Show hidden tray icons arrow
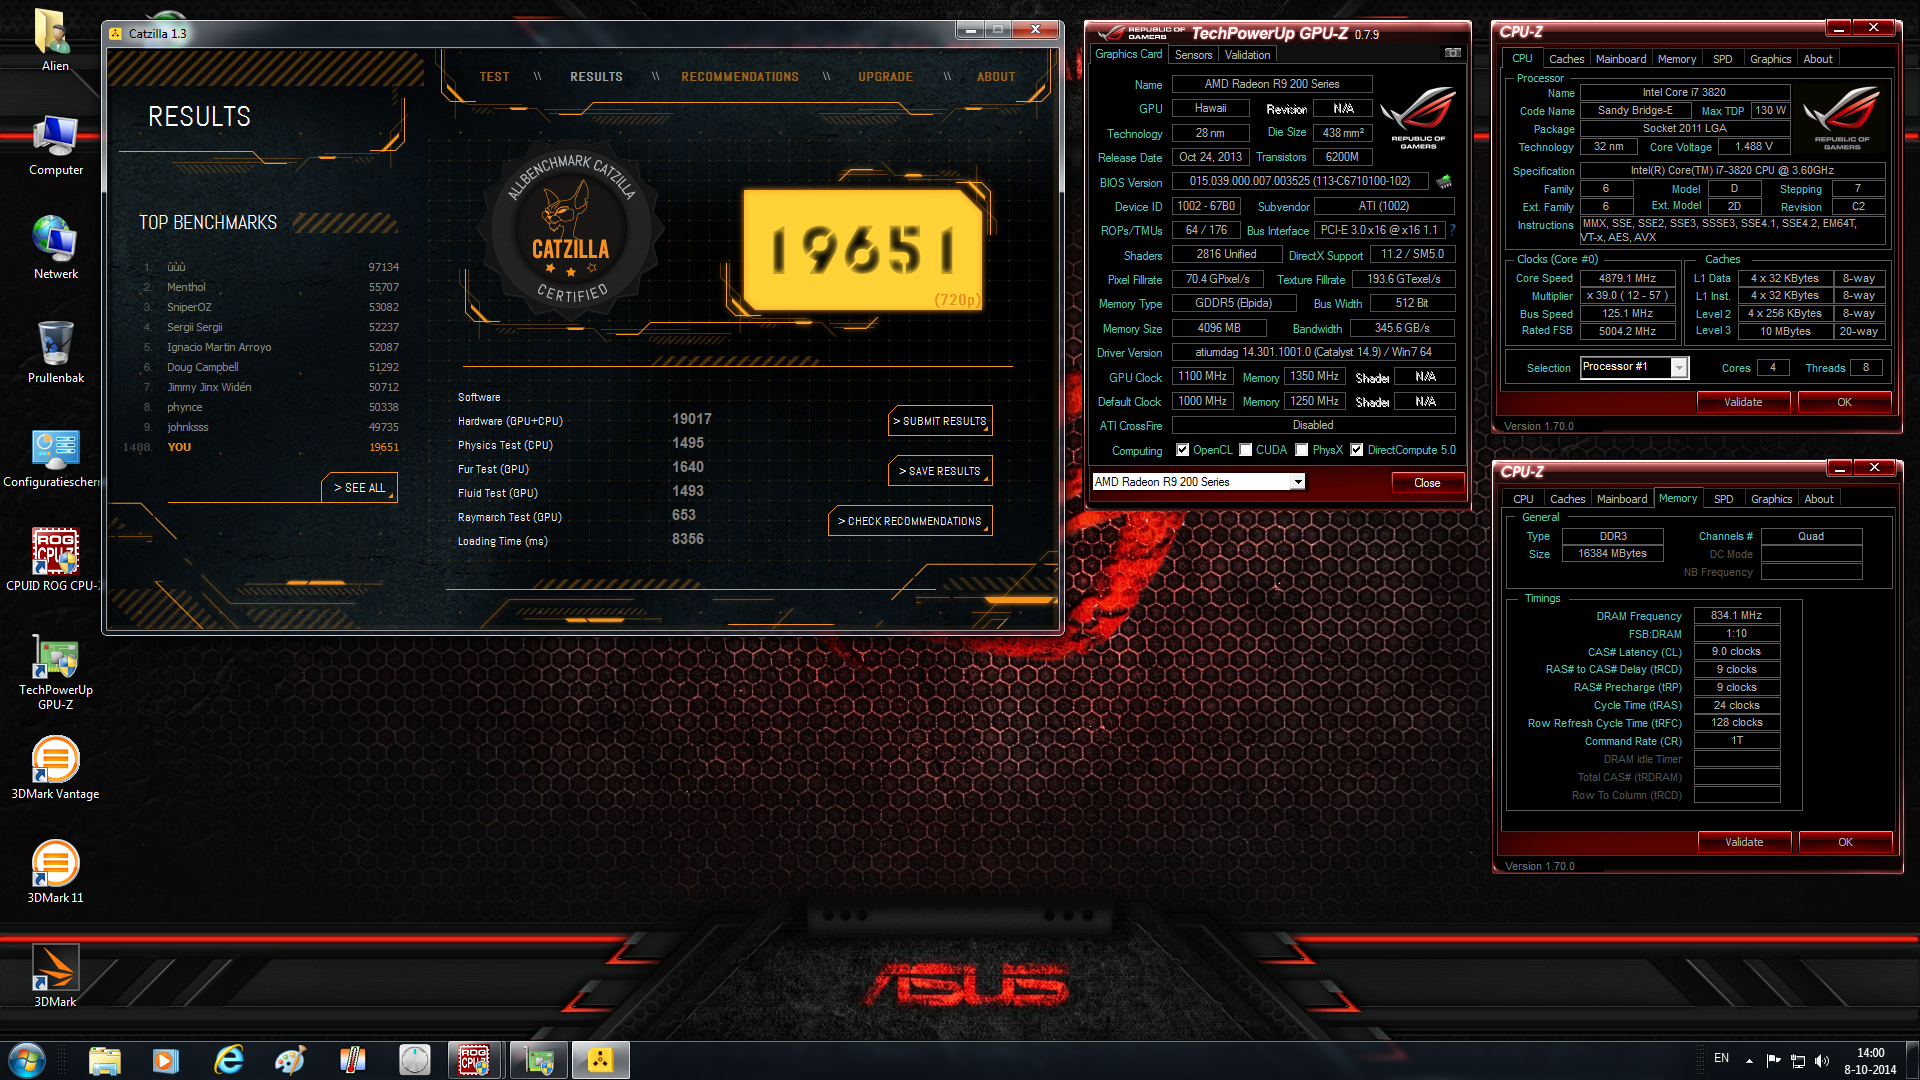Screen dimensions: 1920x1080 pos(1749,1060)
